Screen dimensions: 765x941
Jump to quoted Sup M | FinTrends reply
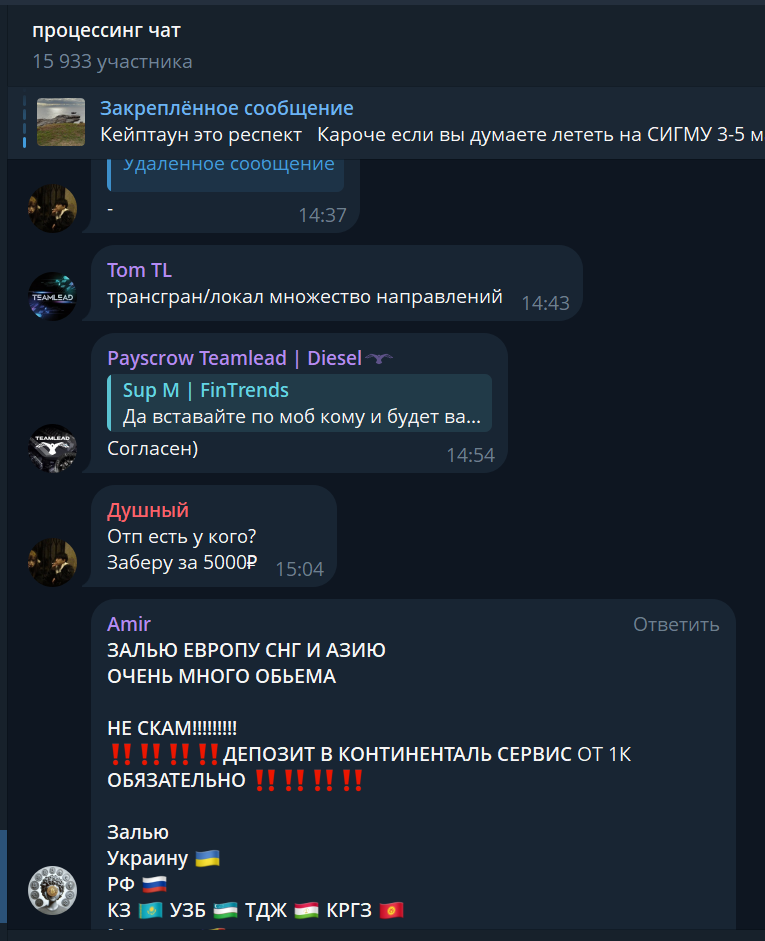(x=299, y=403)
